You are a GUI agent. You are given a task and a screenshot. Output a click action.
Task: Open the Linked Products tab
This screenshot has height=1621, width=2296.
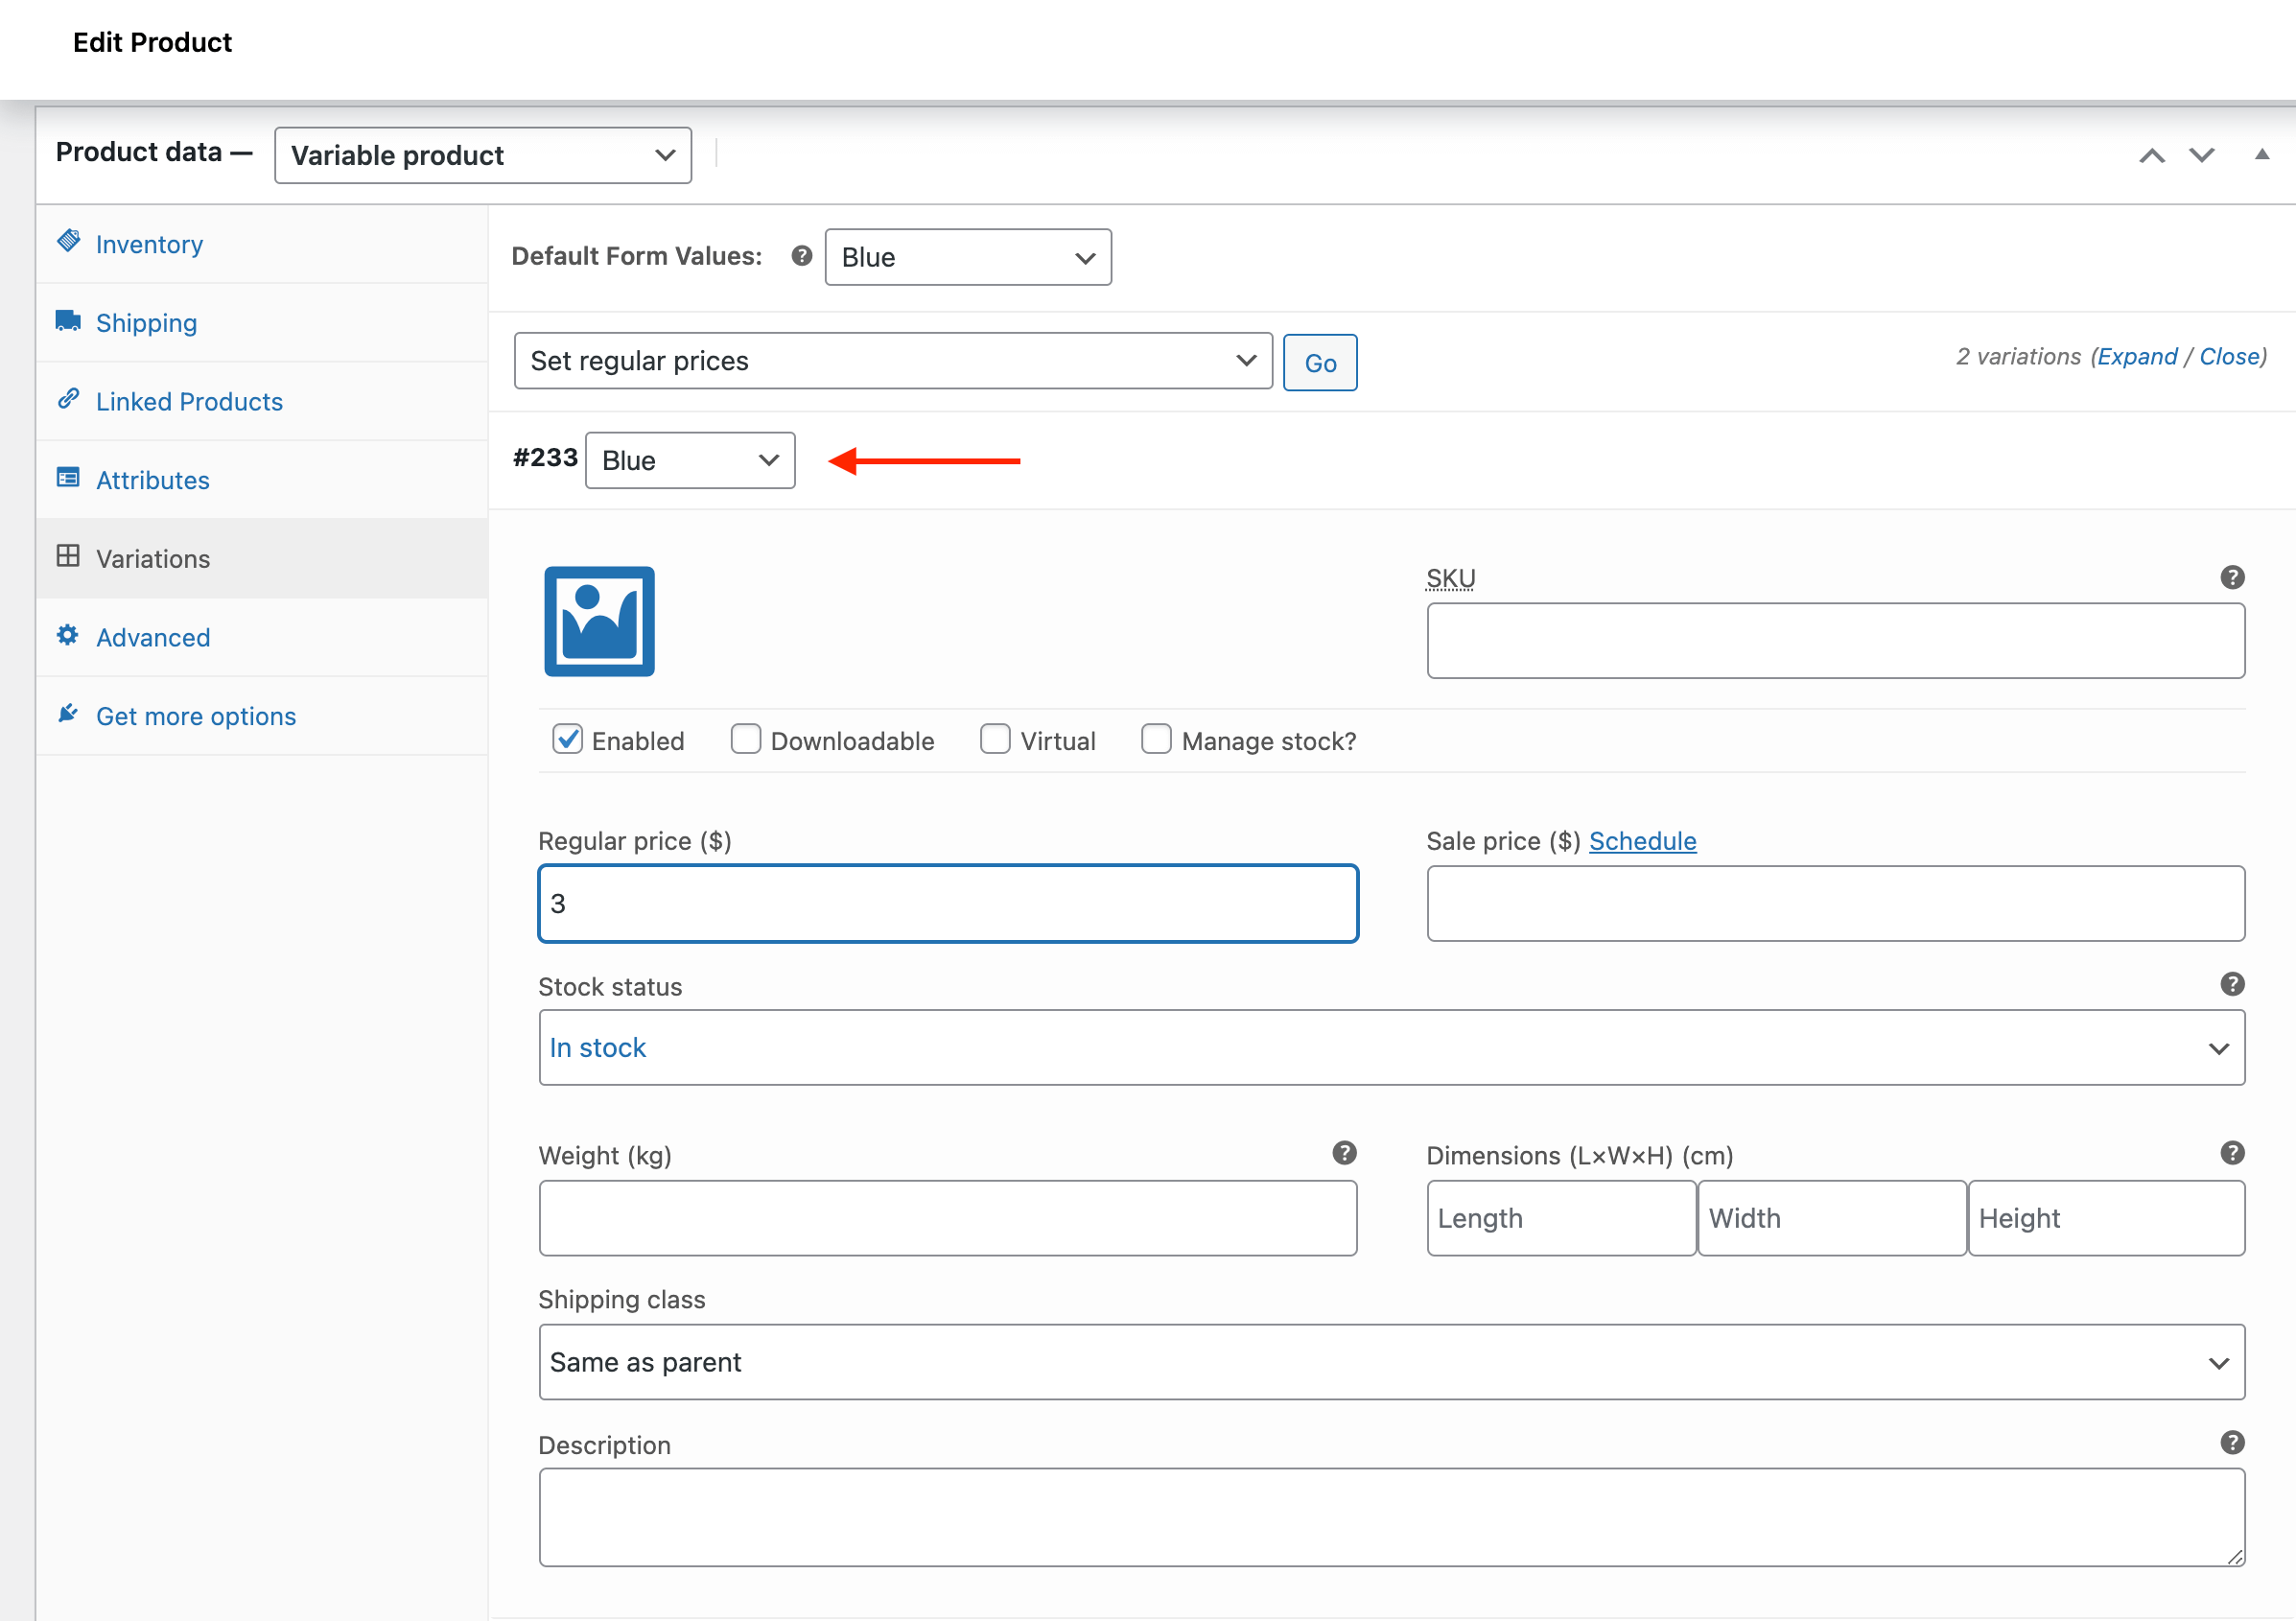189,401
